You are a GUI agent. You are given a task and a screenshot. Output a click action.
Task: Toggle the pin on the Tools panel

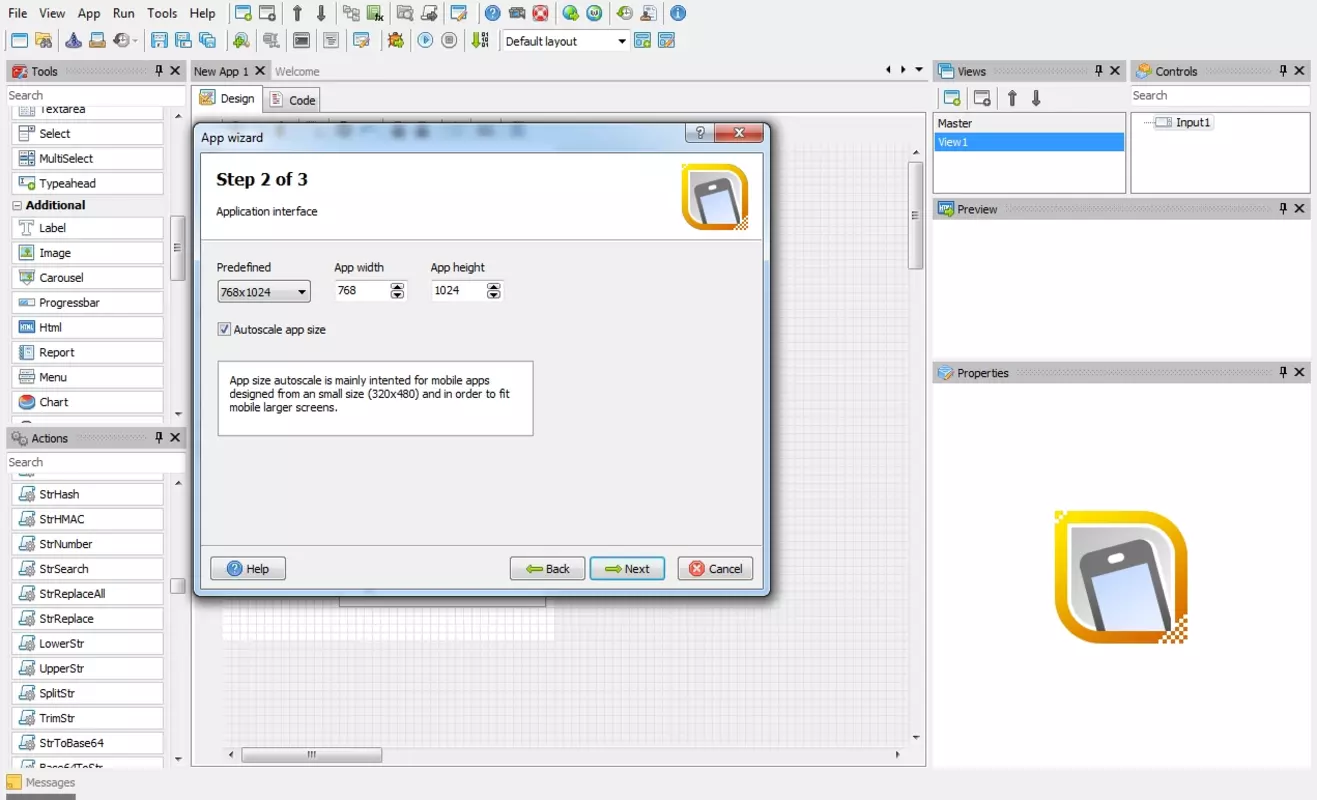point(158,71)
